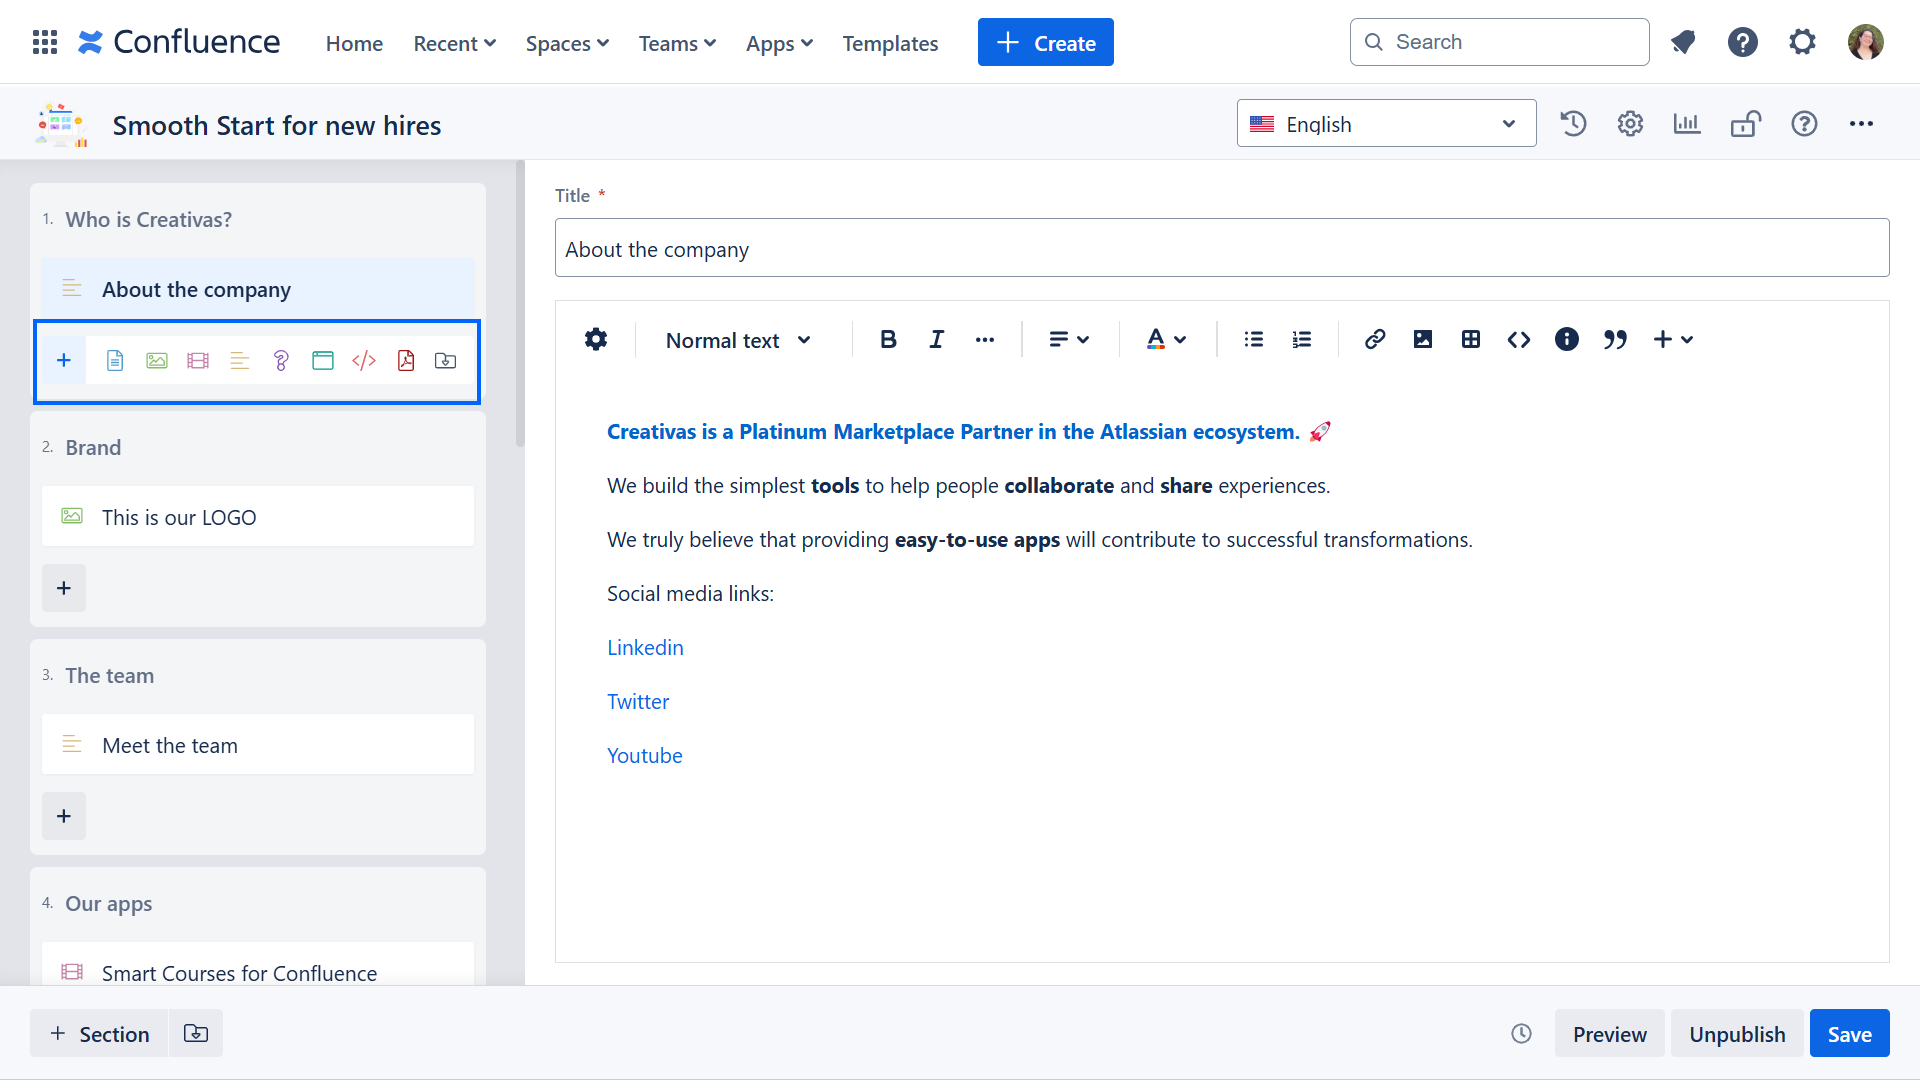This screenshot has height=1080, width=1920.
Task: Add a video module to the section
Action: [198, 361]
